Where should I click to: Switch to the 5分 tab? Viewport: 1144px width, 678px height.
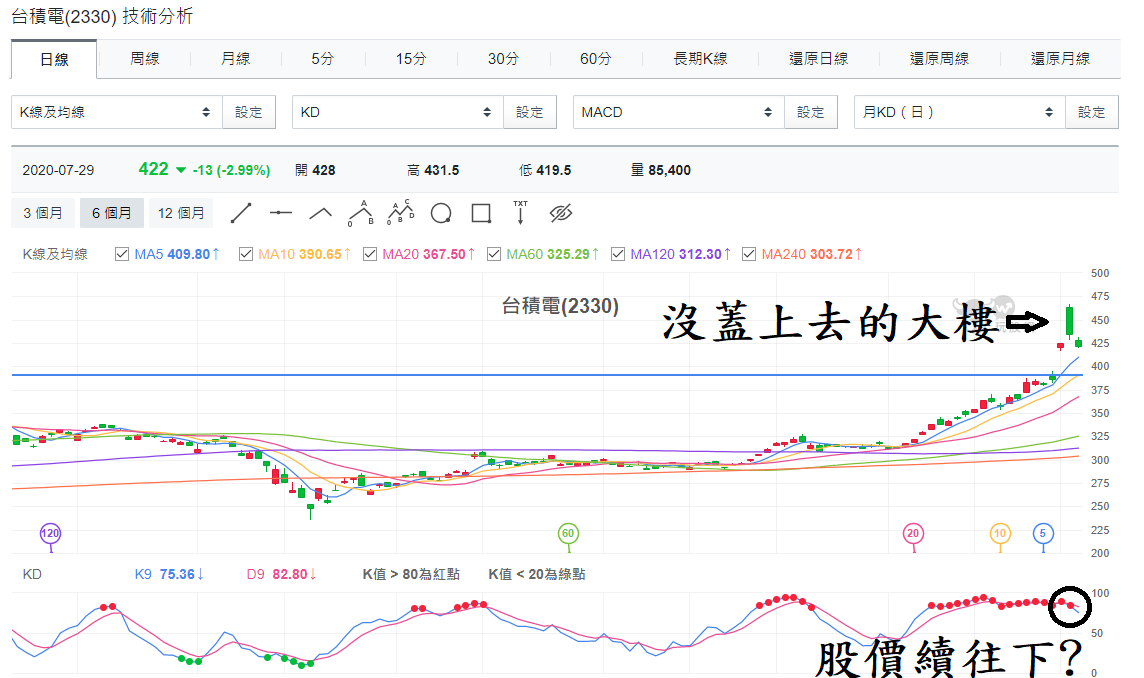[x=322, y=58]
